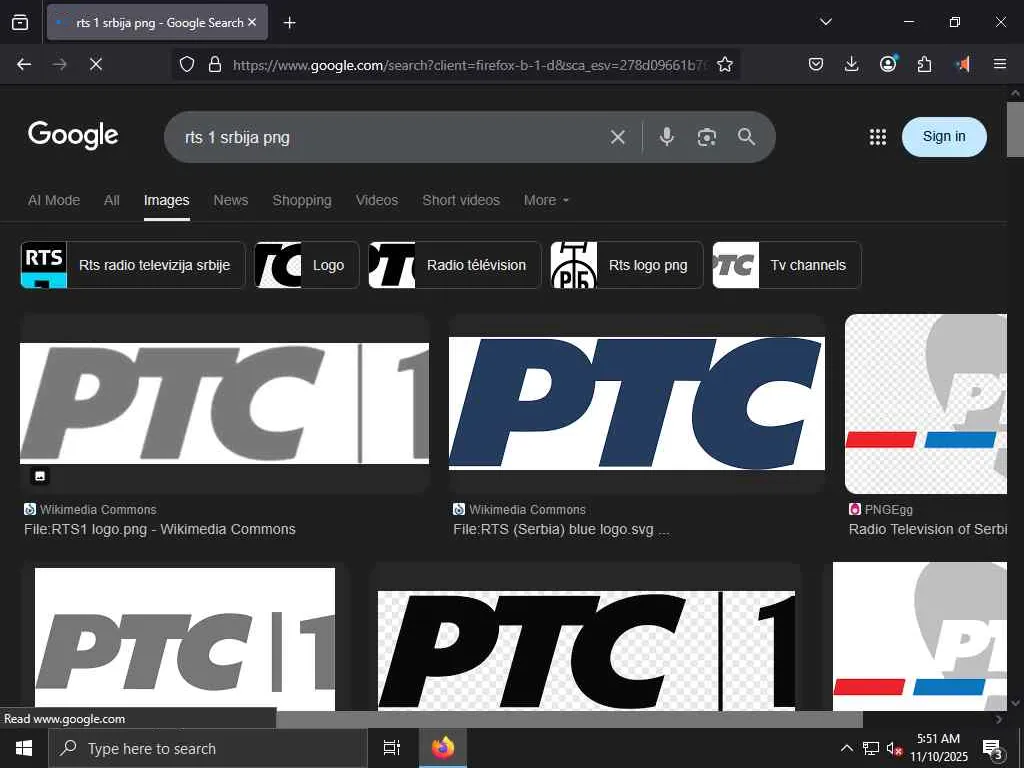
Task: Close the rts 1 srbija png tab
Action: 252,22
